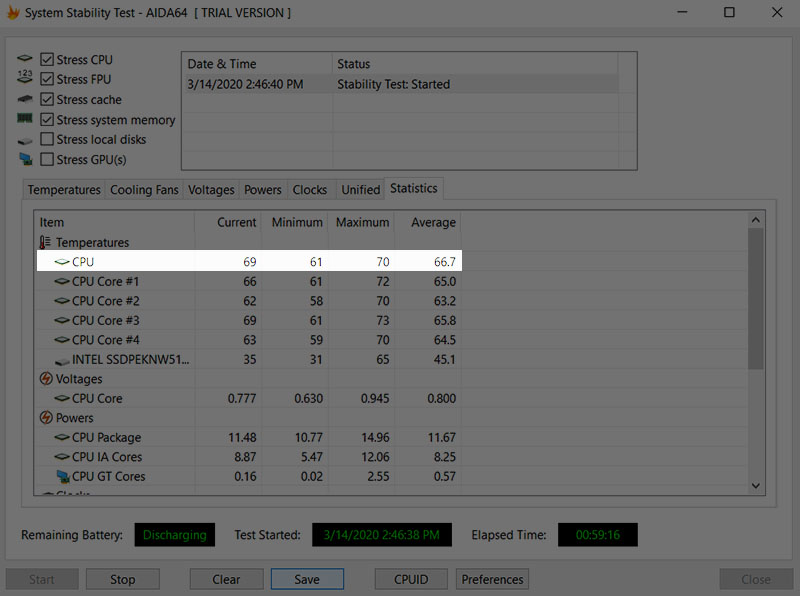
Task: Enable the Stress GPU(s) checkbox
Action: click(47, 159)
